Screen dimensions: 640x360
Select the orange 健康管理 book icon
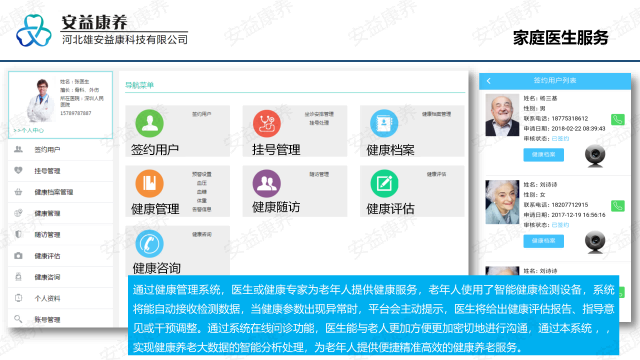pos(149,183)
